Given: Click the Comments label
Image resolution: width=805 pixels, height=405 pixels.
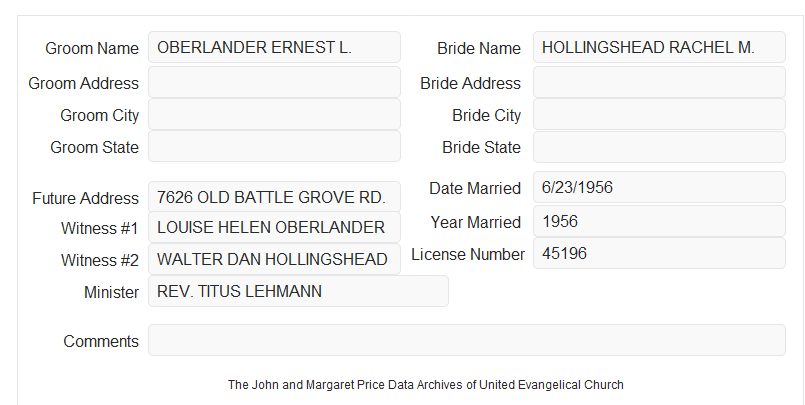Looking at the screenshot, I should pos(101,341).
